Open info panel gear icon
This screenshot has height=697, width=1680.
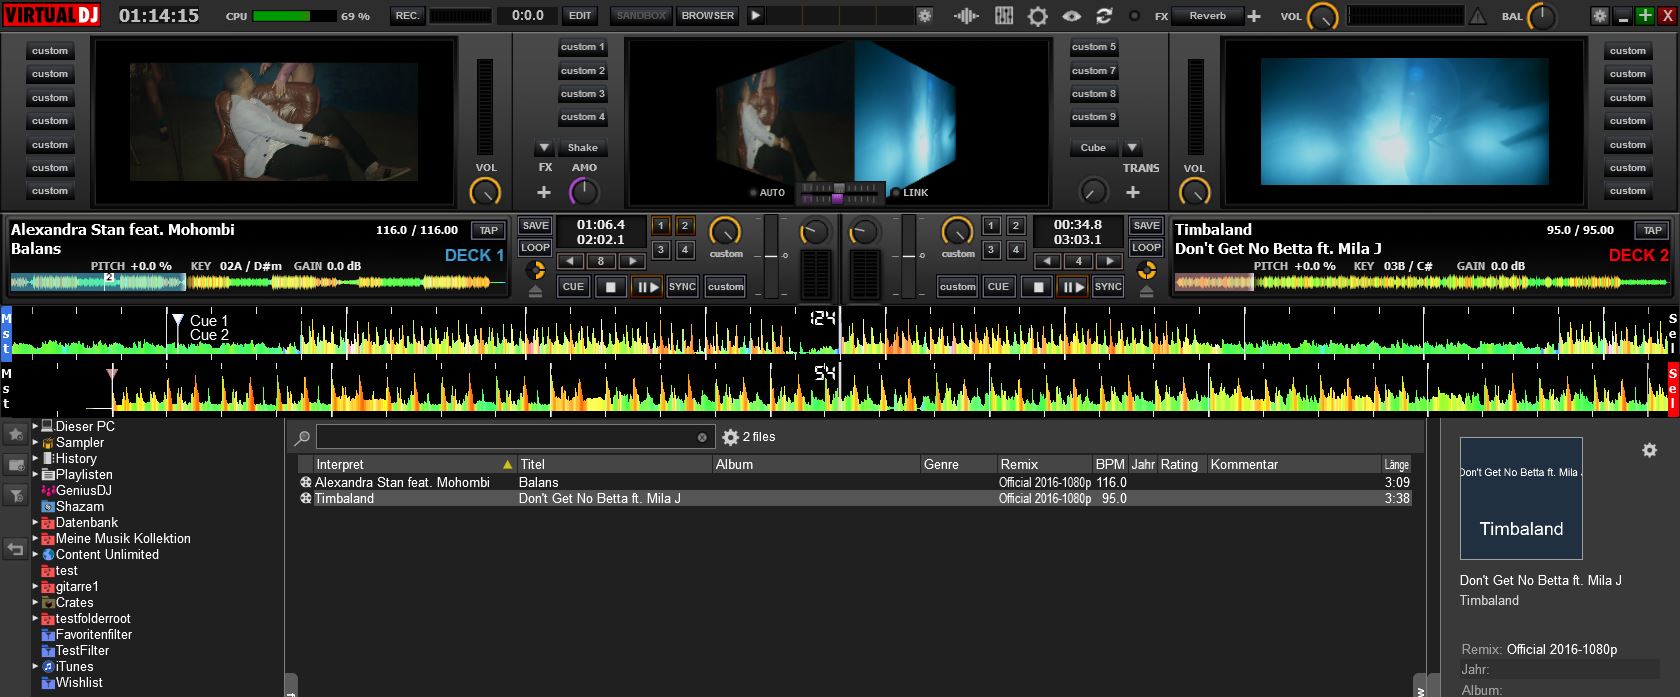(x=1649, y=450)
